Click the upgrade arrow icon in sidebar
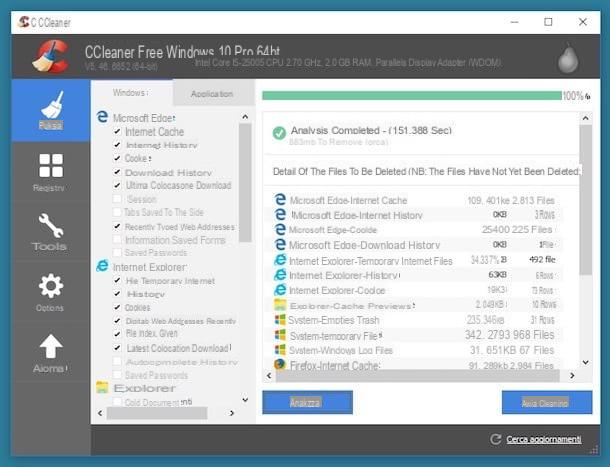 click(51, 346)
